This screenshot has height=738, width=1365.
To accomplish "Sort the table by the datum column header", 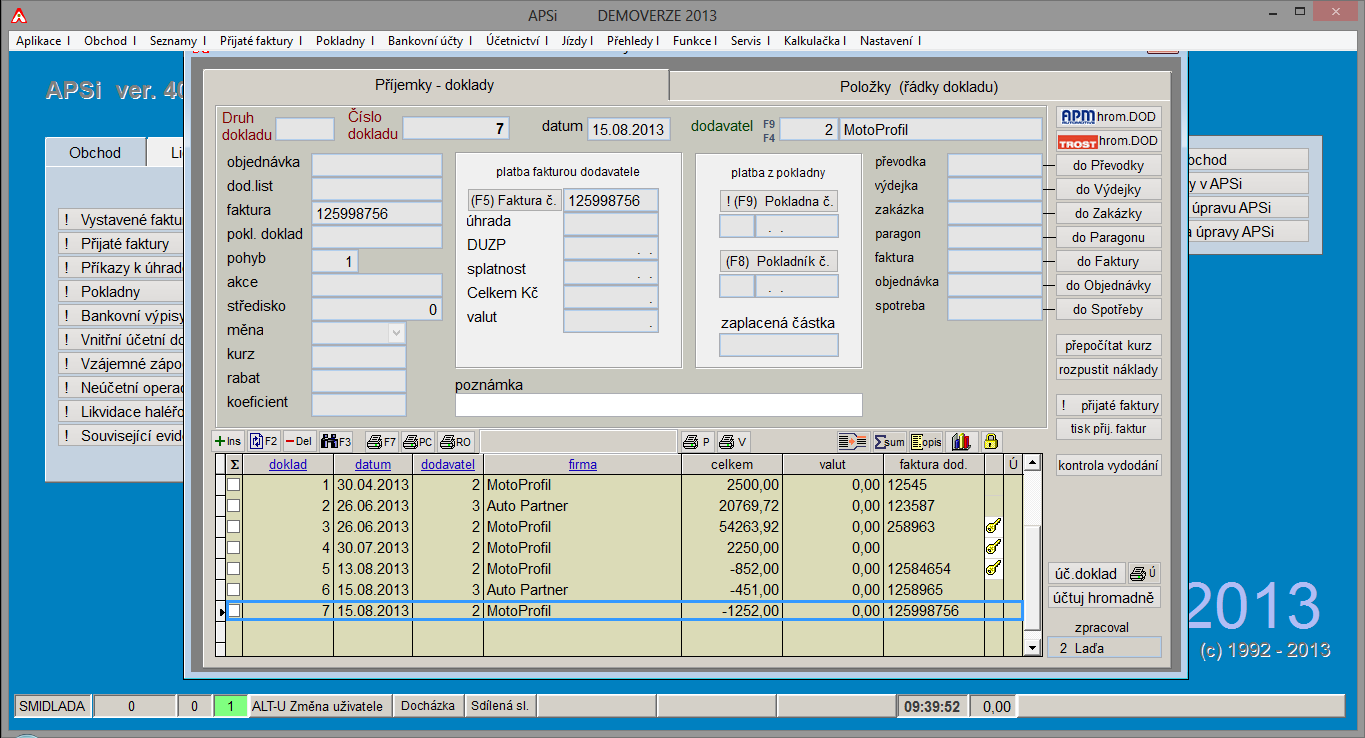I will [373, 464].
